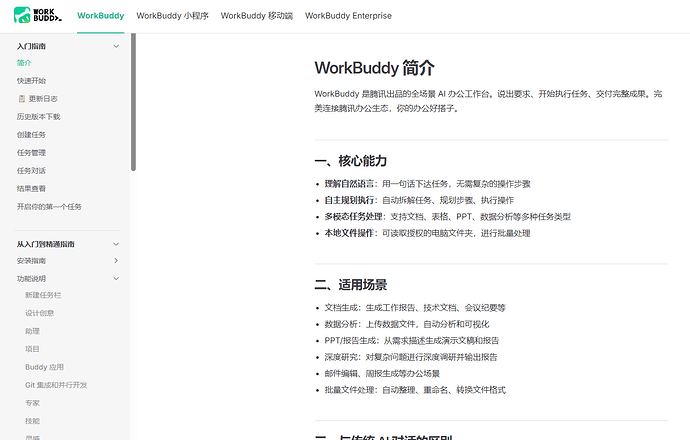Open 开启你的第一个任务 guide

49,206
